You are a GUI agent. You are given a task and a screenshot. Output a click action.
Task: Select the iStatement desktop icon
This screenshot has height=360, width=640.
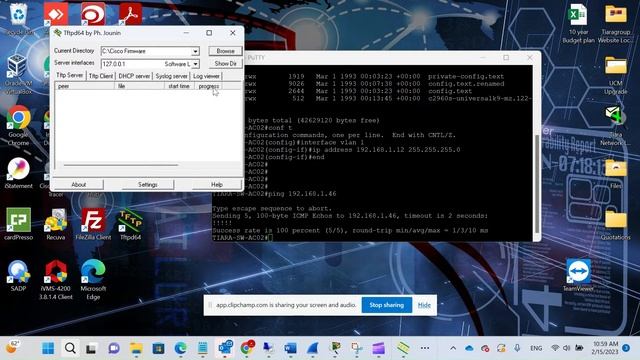pyautogui.click(x=18, y=173)
